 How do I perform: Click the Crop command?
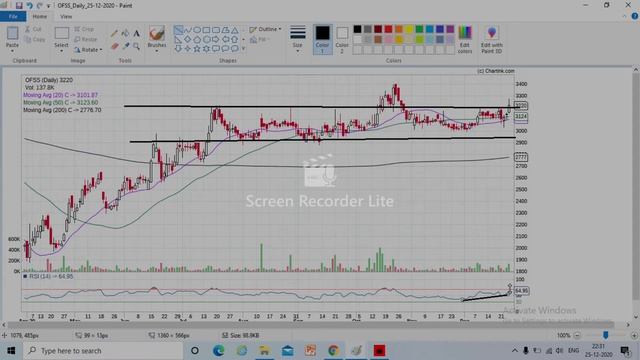[84, 29]
